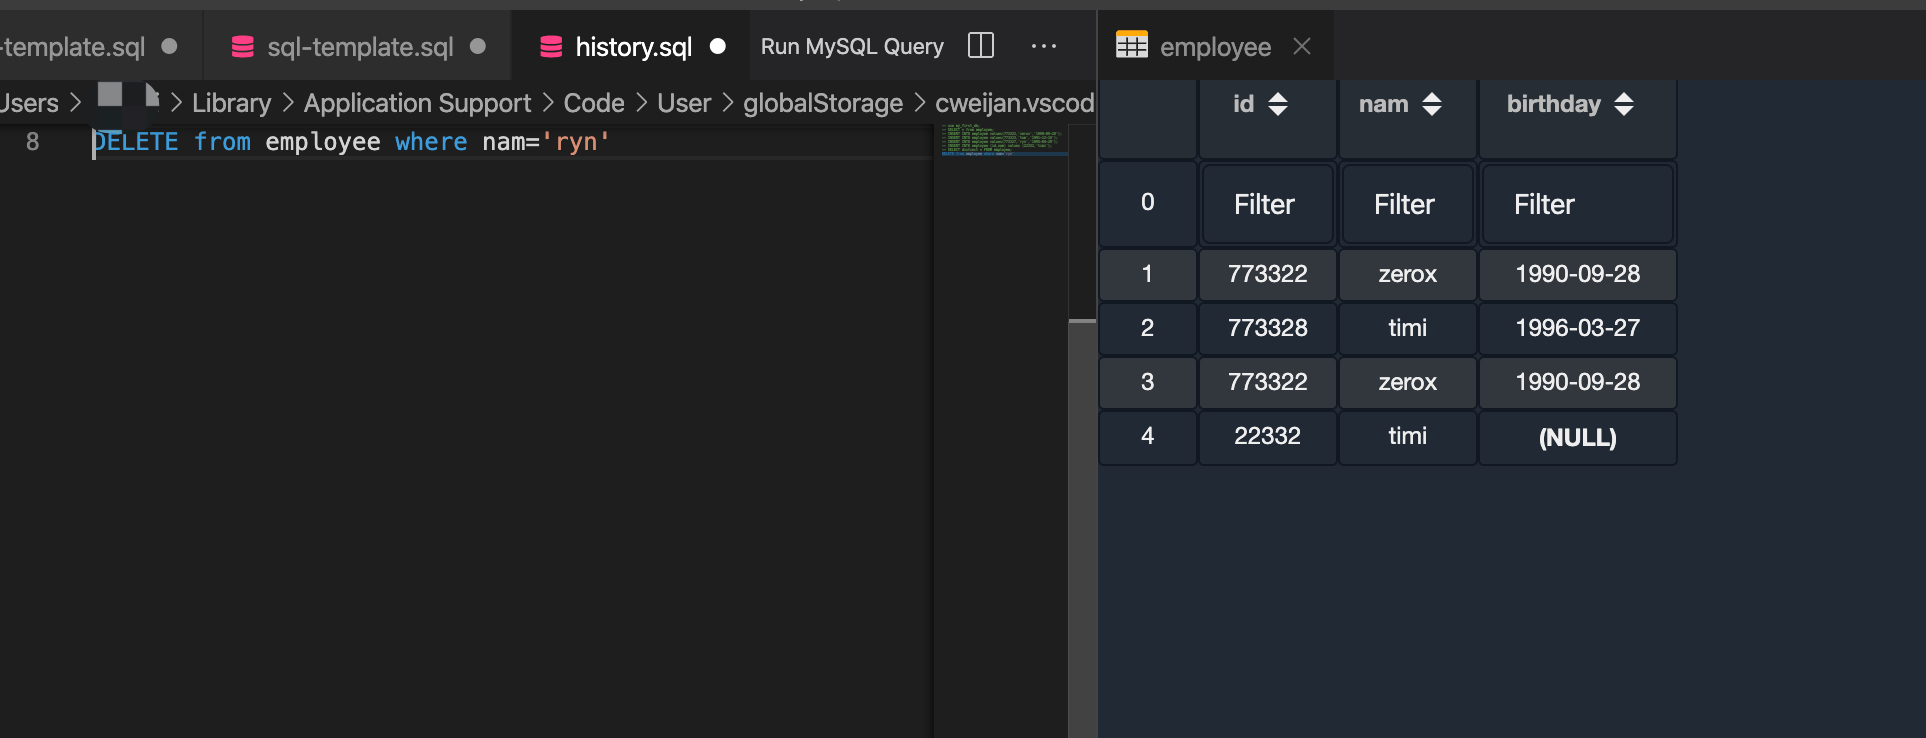
Task: Click the split editor icon
Action: [x=981, y=46]
